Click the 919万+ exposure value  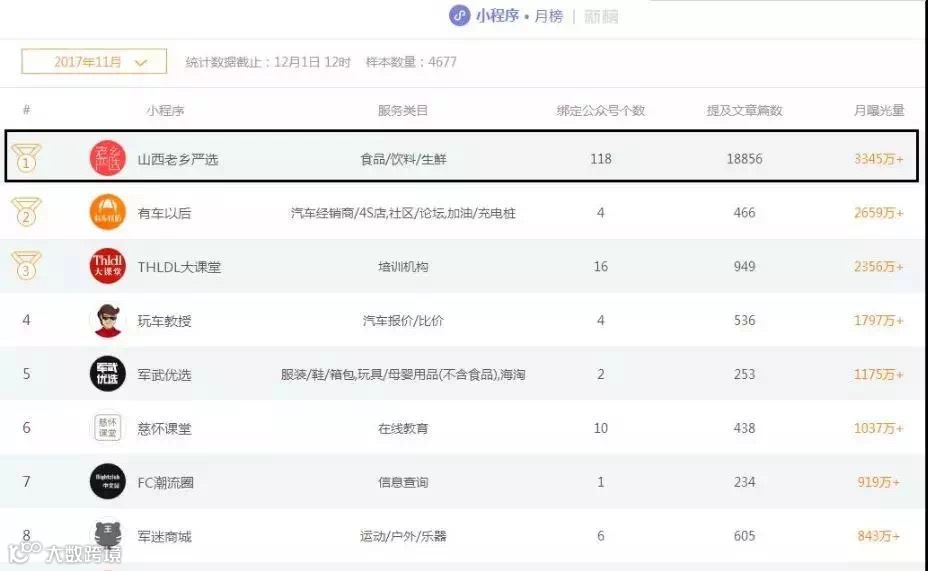coord(878,482)
